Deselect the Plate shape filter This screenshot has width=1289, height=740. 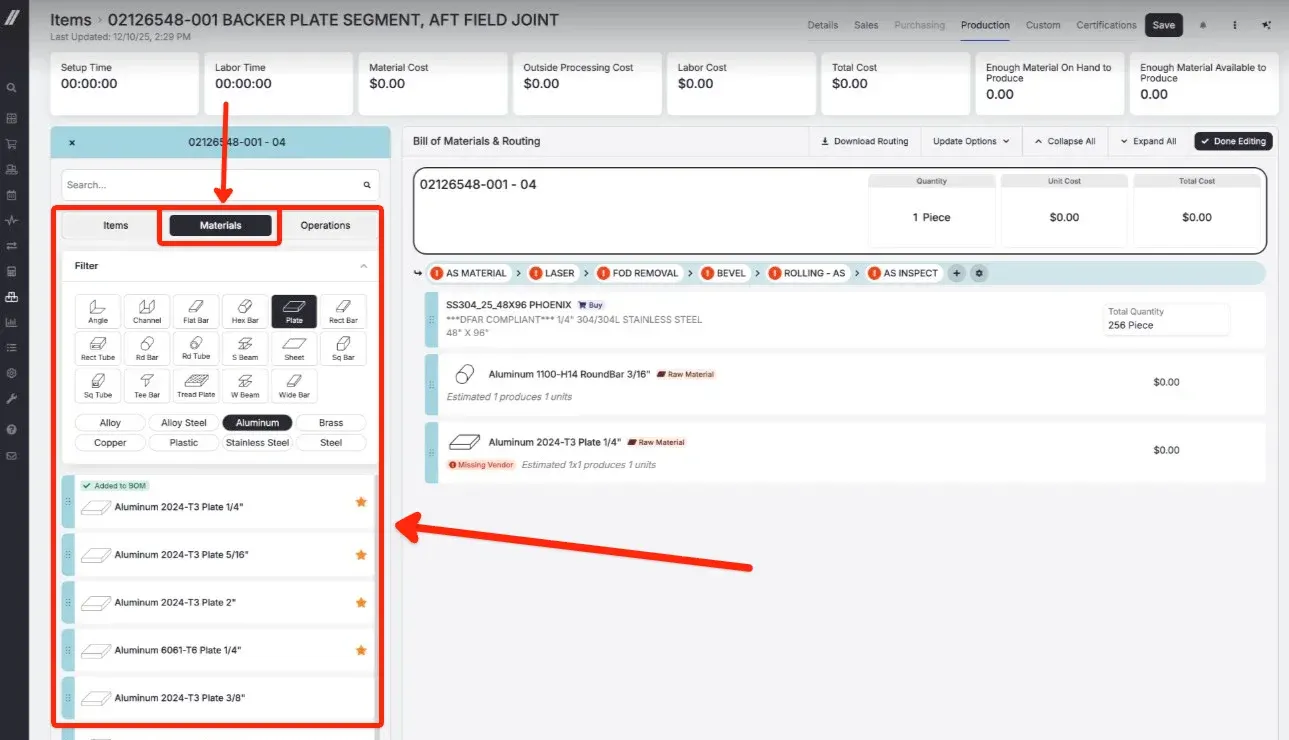coord(294,310)
